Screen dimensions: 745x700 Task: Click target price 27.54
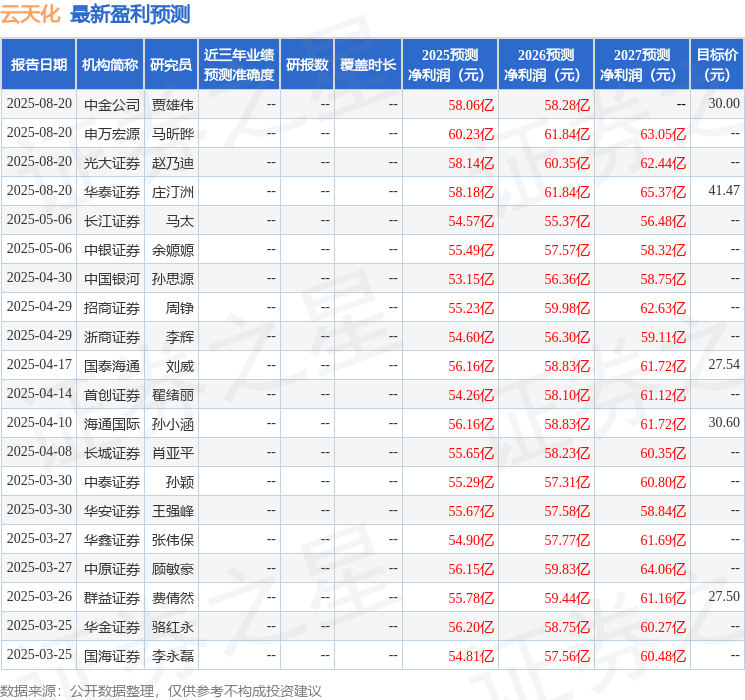724,364
